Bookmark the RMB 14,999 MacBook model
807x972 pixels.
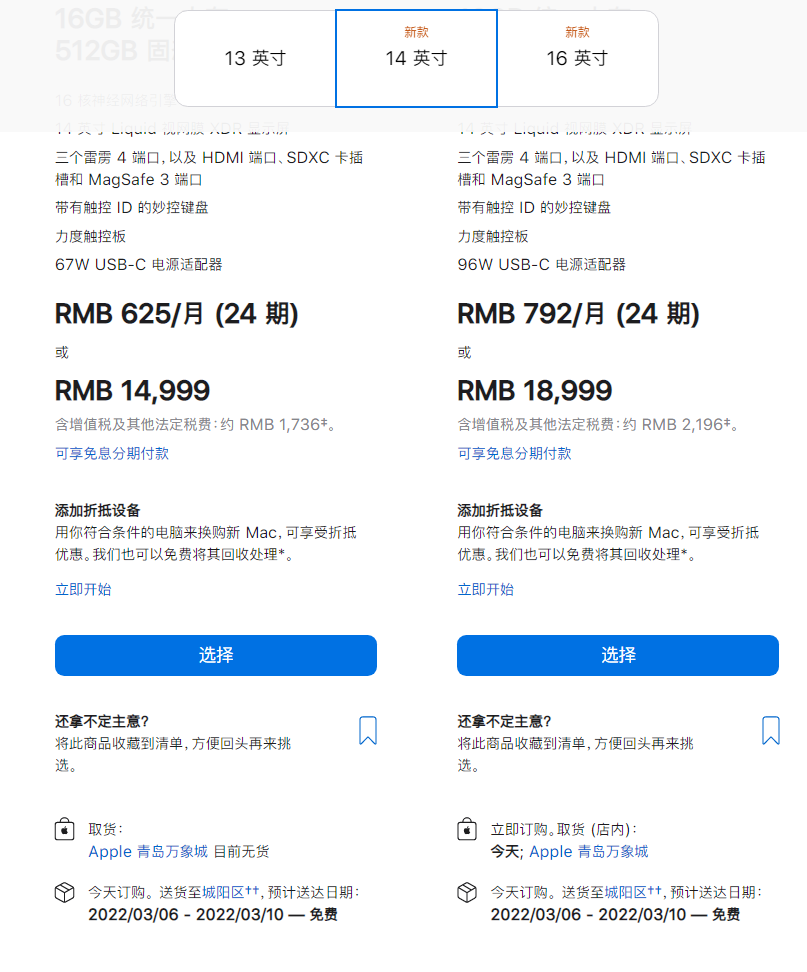[368, 730]
